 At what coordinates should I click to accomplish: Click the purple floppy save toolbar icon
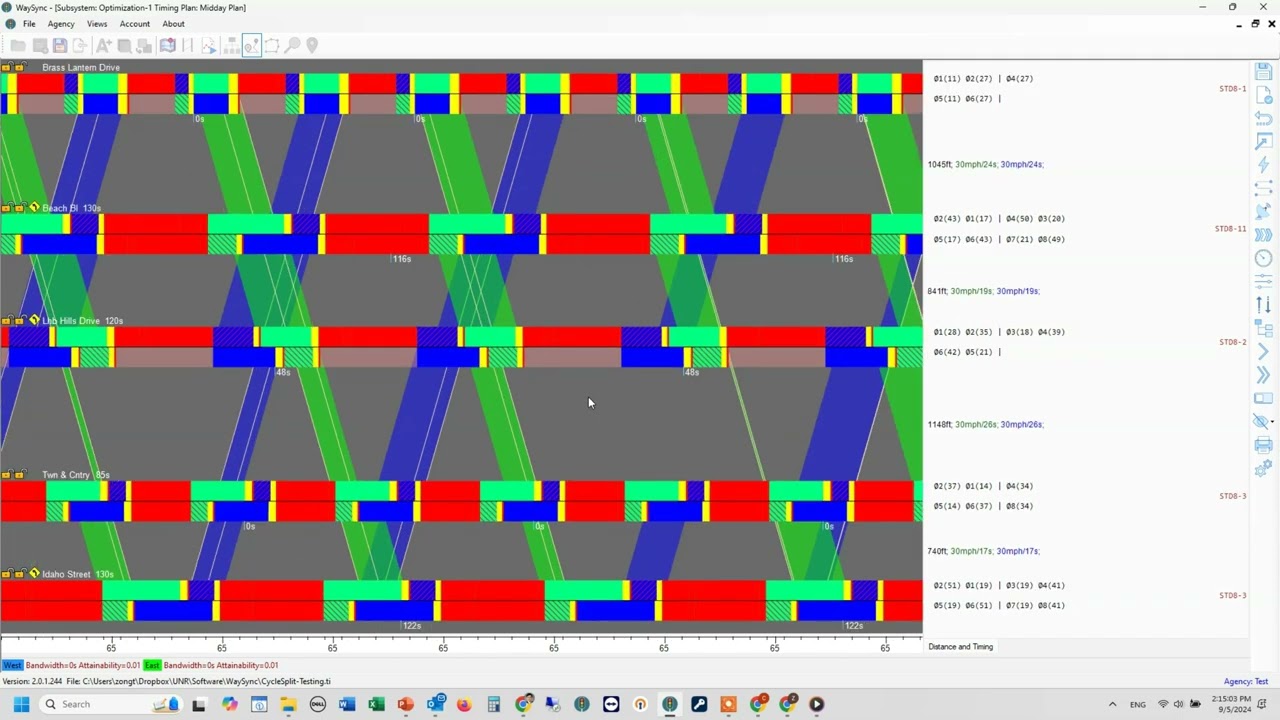(x=60, y=45)
